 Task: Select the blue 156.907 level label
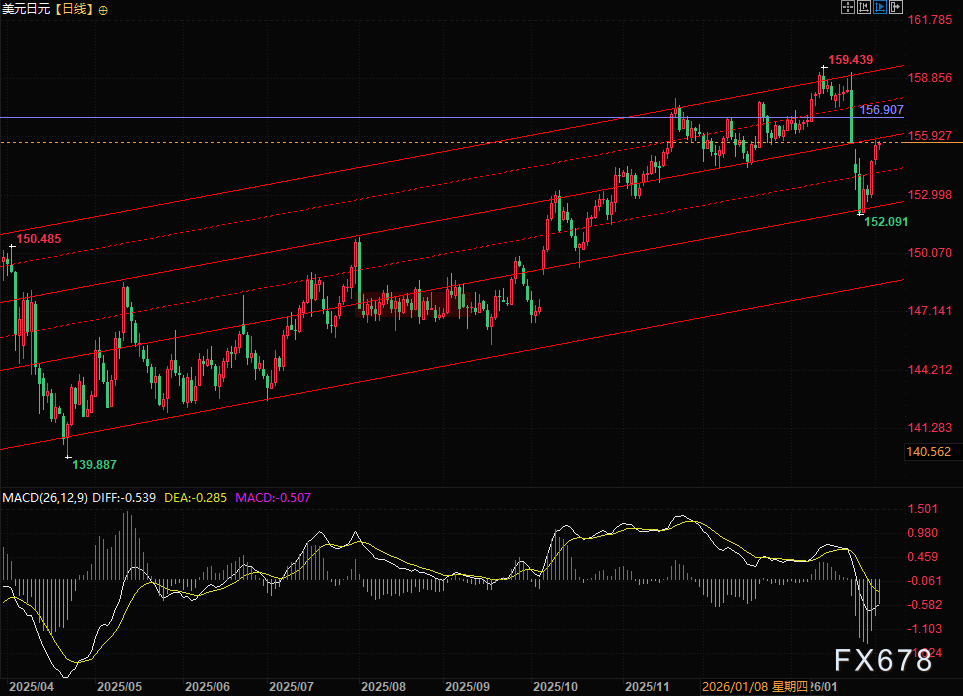tap(882, 109)
